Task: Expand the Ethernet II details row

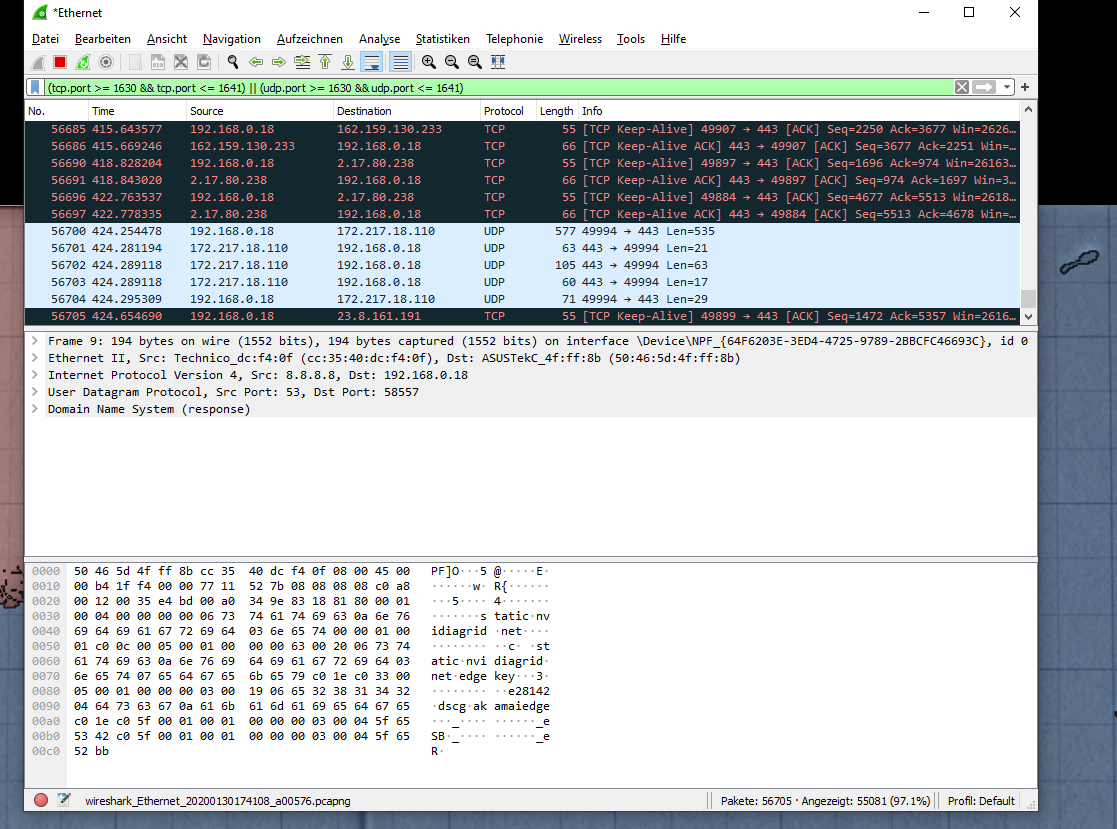Action: 35,358
